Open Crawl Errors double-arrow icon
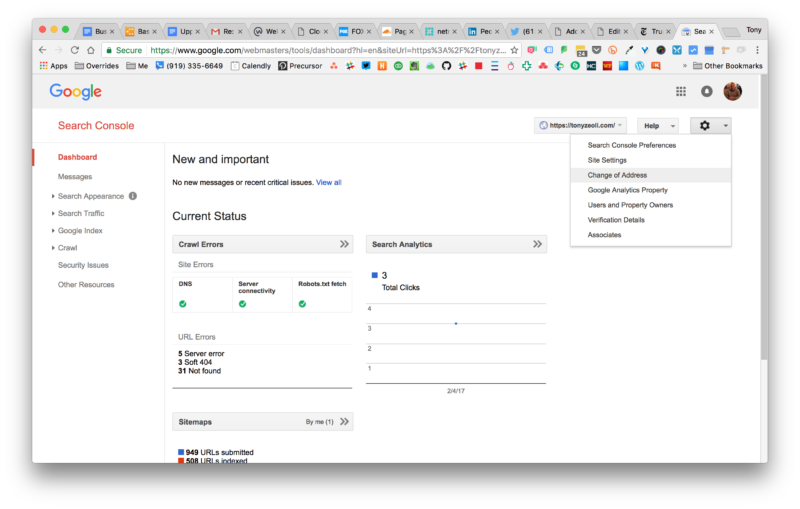The image size is (800, 509). click(344, 244)
